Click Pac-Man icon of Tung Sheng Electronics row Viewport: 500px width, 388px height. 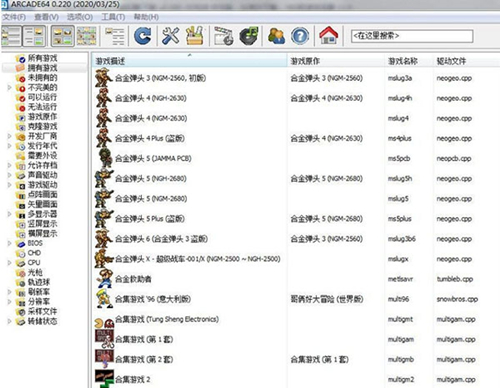pos(104,323)
